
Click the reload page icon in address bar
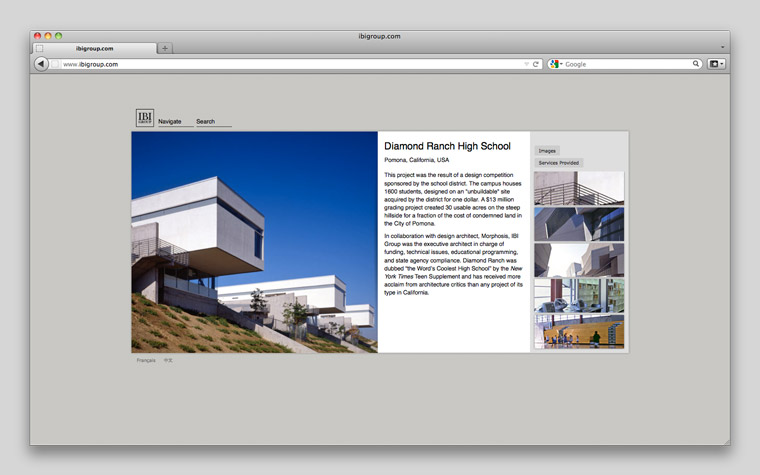536,64
